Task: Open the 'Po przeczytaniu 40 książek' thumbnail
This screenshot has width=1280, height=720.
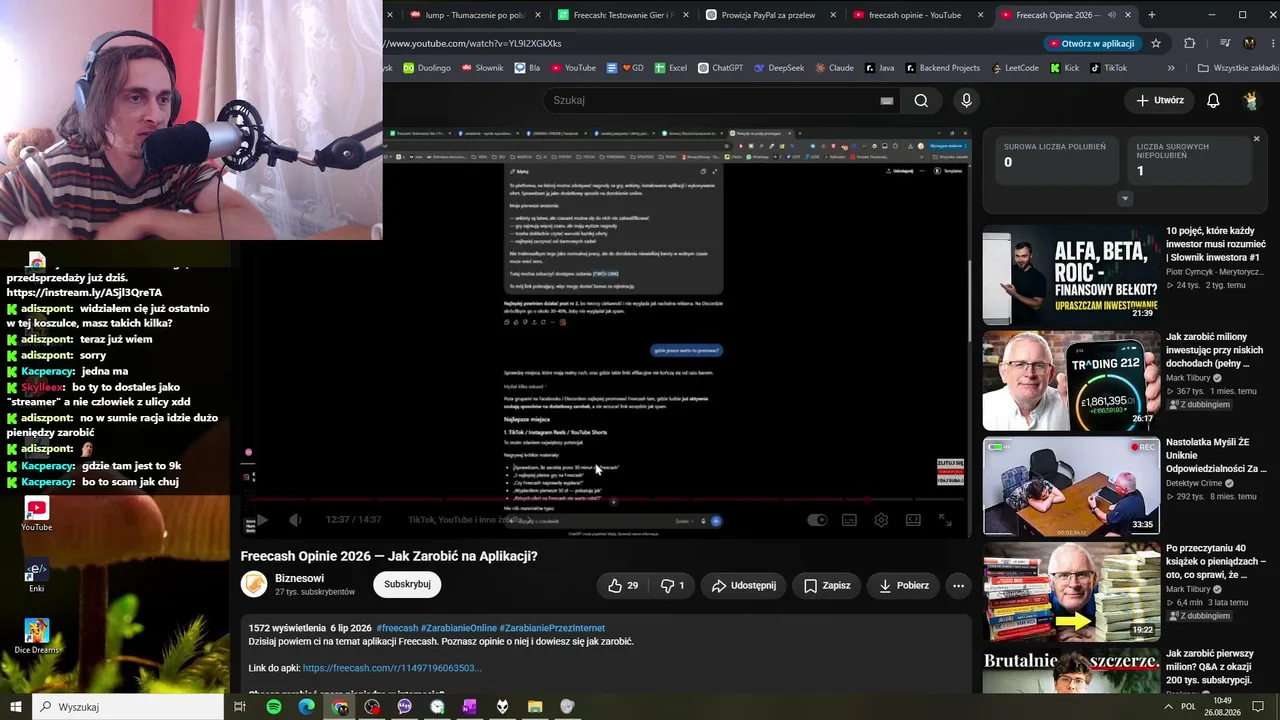Action: point(1071,592)
